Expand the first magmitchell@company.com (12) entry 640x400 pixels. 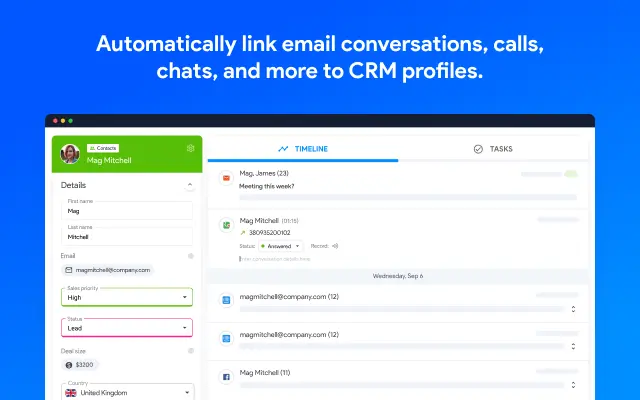(x=573, y=309)
